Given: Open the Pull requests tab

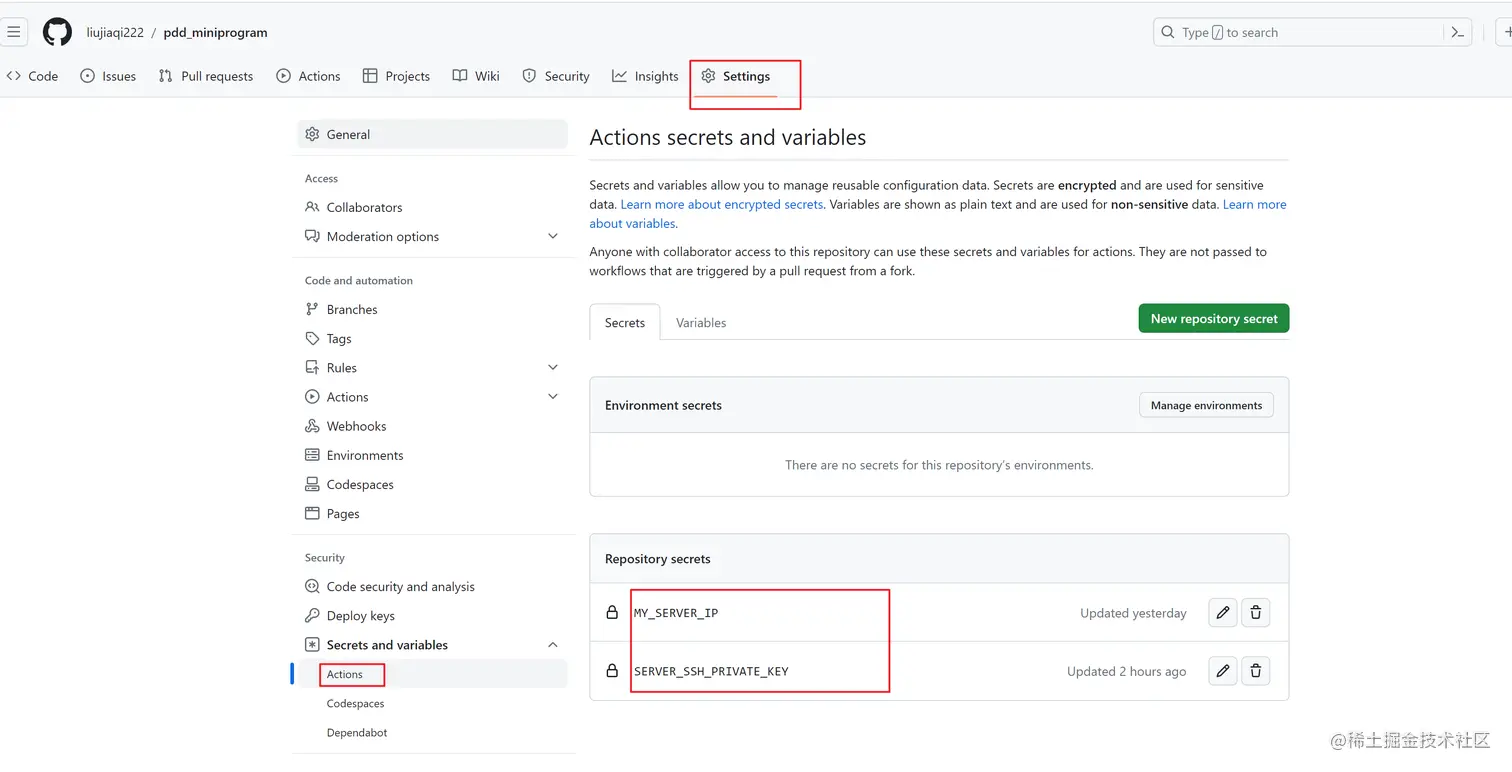Looking at the screenshot, I should (205, 76).
